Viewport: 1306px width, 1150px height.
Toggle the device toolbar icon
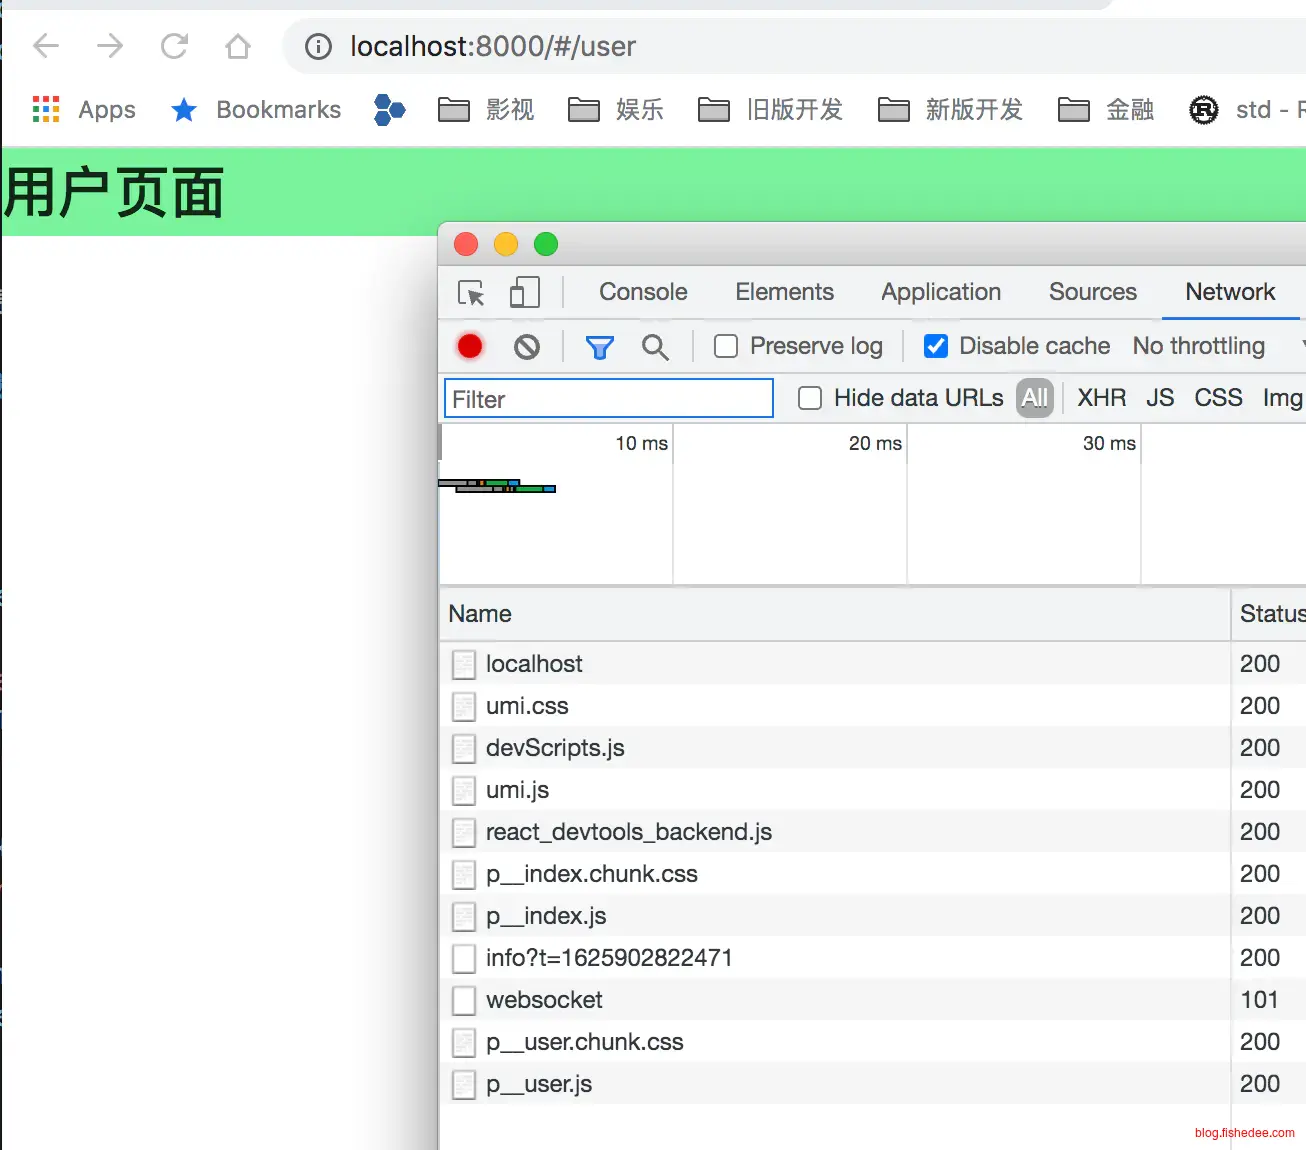point(524,293)
